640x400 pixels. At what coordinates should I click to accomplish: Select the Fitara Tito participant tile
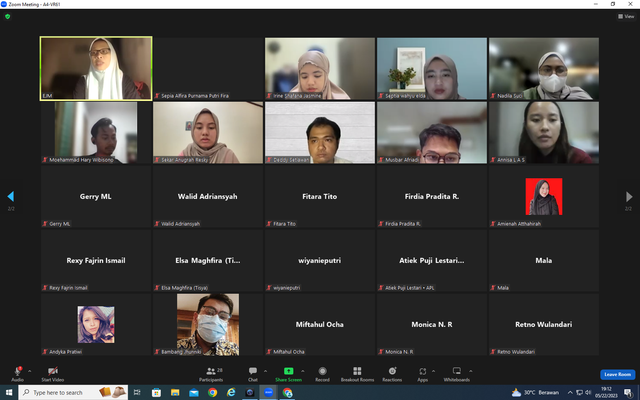320,196
